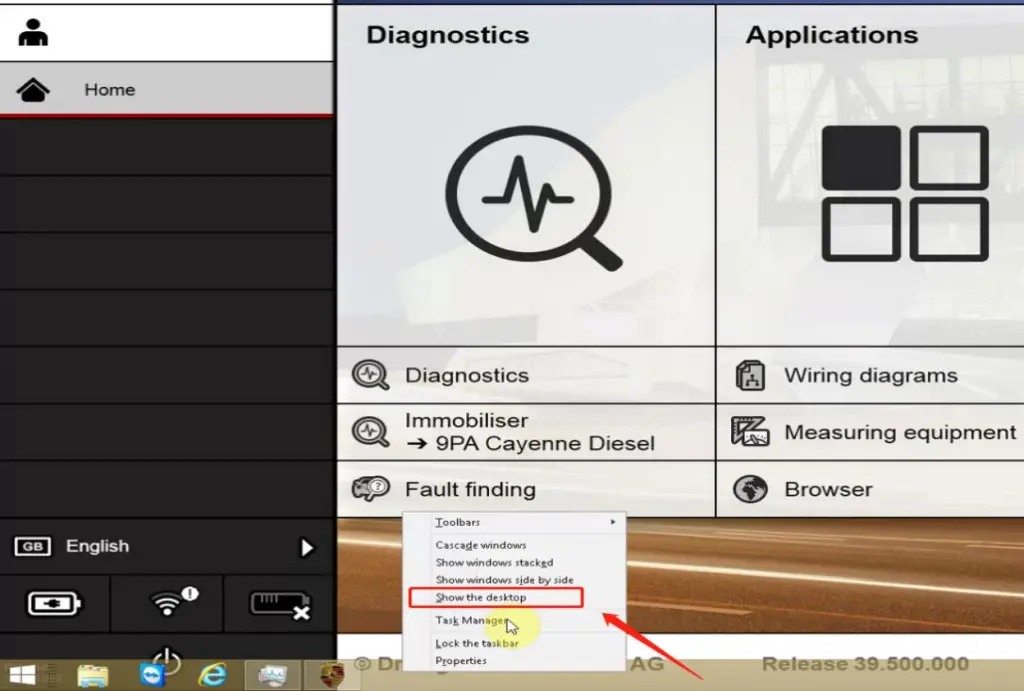The image size is (1024, 691).
Task: Go to Home in the sidebar
Action: pyautogui.click(x=167, y=89)
